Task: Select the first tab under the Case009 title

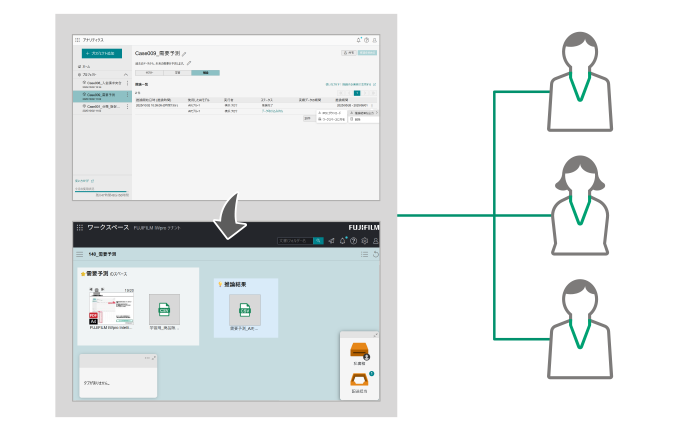Action: 149,73
